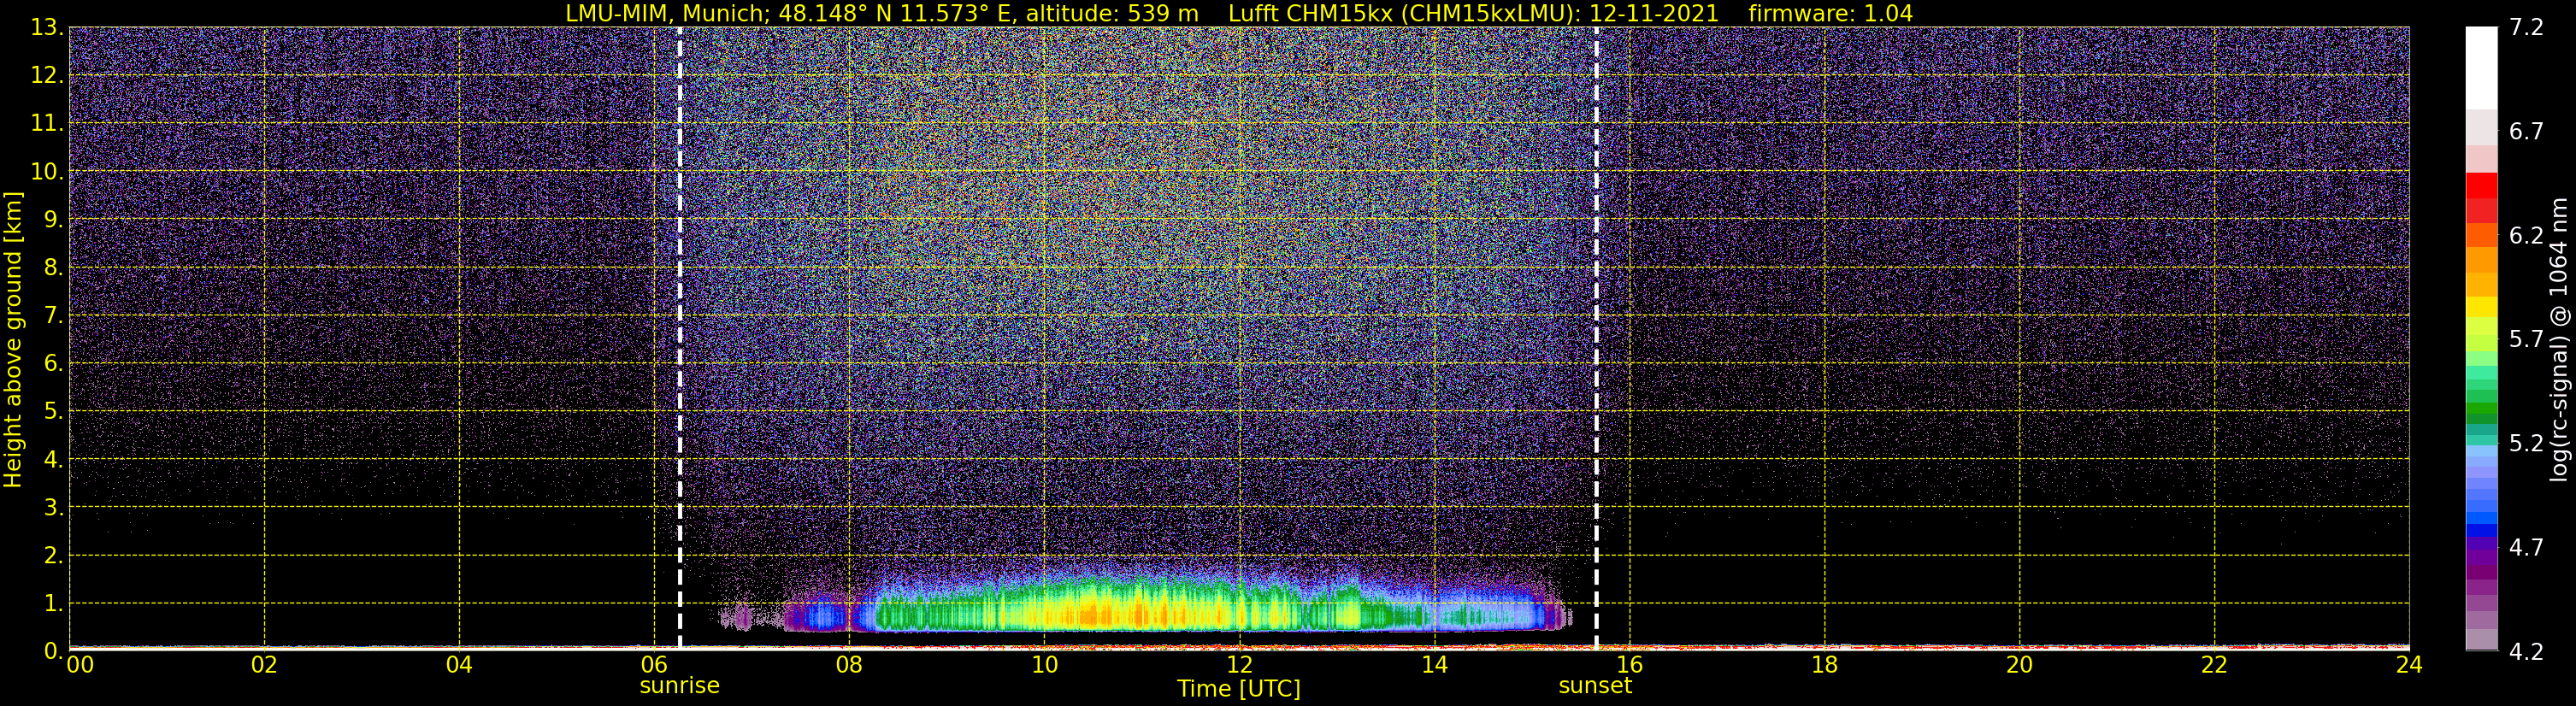Click the '1.' height axis tick label
Screen dimensions: 2576x706
(x=54, y=603)
